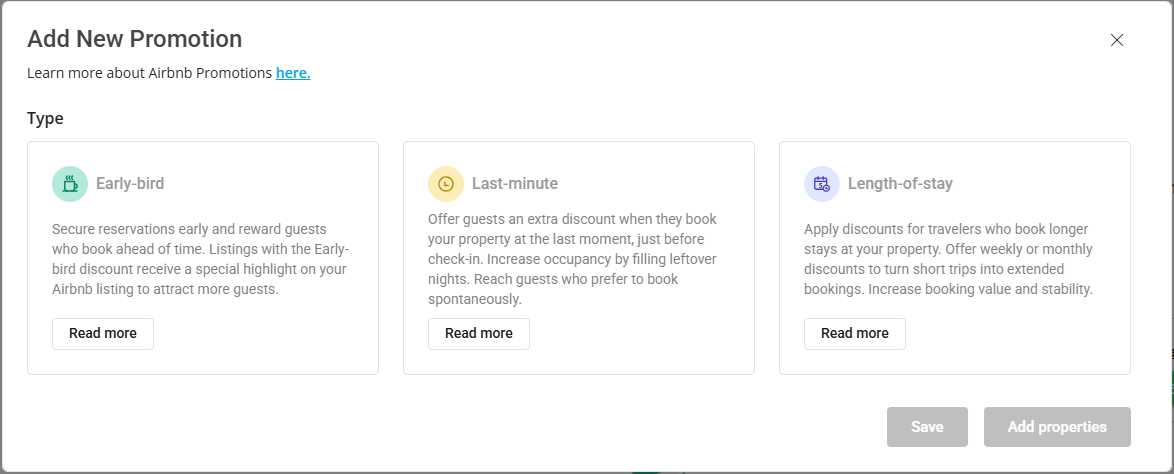This screenshot has width=1174, height=474.
Task: Read more about Length-of-stay promotion
Action: pyautogui.click(x=855, y=334)
